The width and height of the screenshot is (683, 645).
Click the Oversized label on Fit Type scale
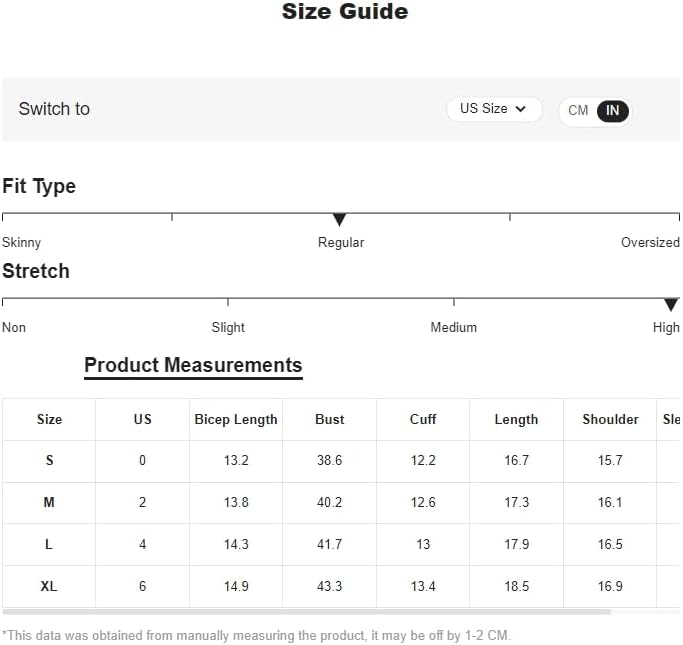(x=650, y=243)
